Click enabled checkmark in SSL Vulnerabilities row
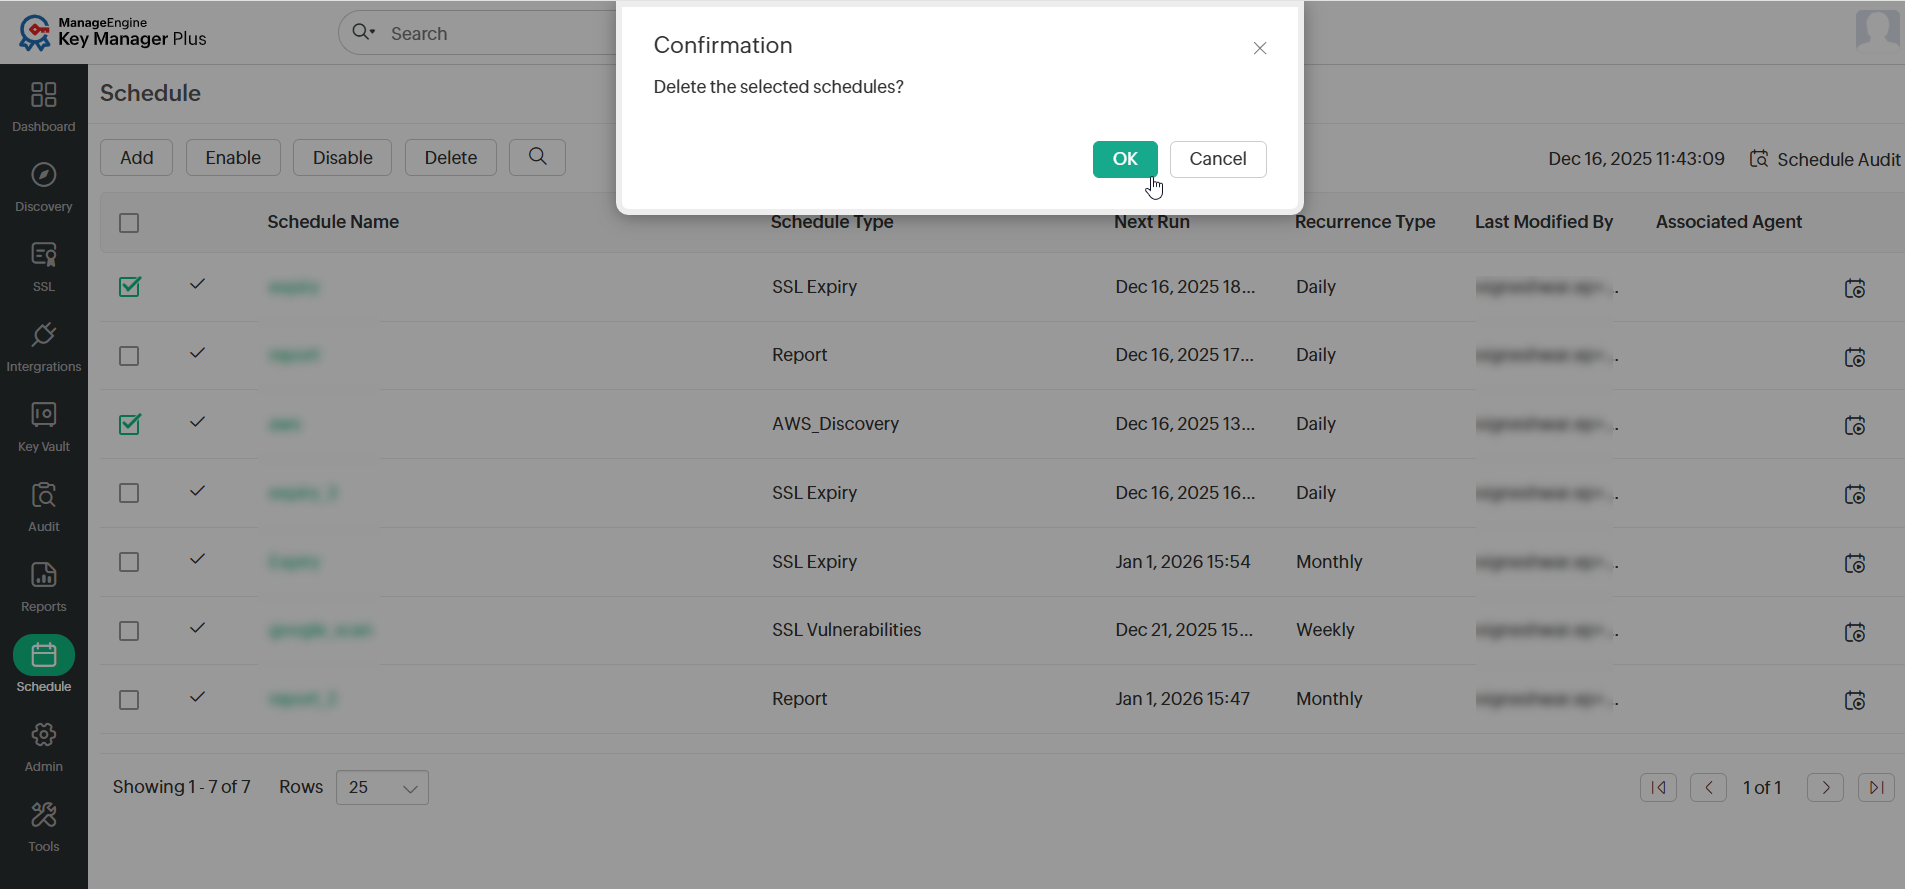This screenshot has height=889, width=1905. [x=197, y=627]
